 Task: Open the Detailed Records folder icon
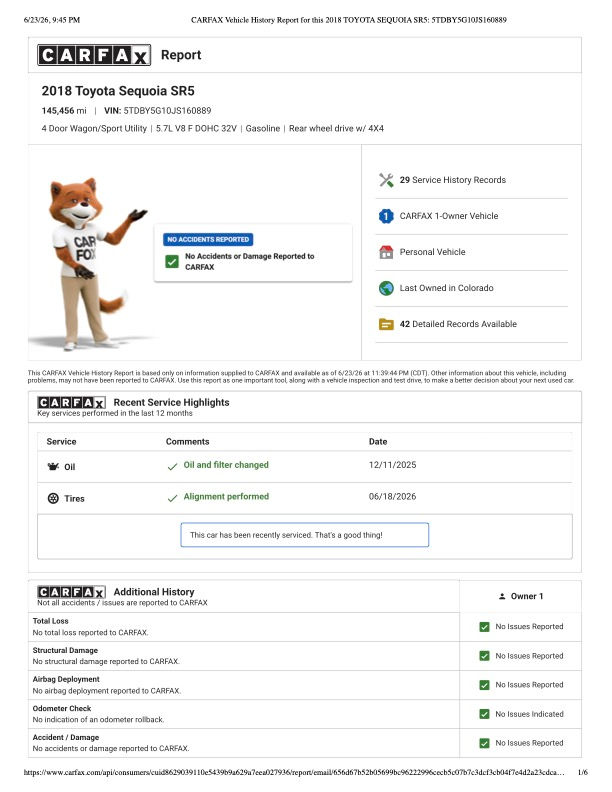pos(386,324)
